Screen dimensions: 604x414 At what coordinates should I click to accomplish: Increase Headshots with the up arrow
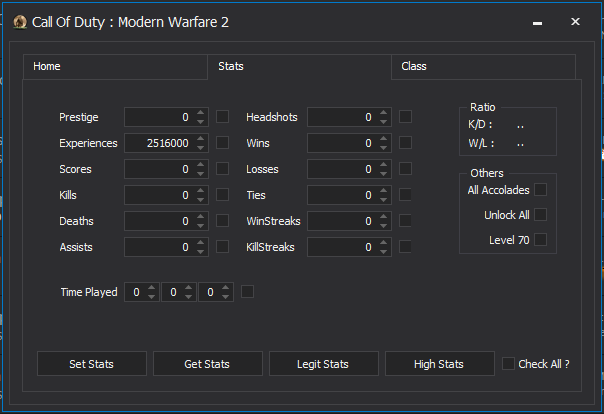point(383,112)
